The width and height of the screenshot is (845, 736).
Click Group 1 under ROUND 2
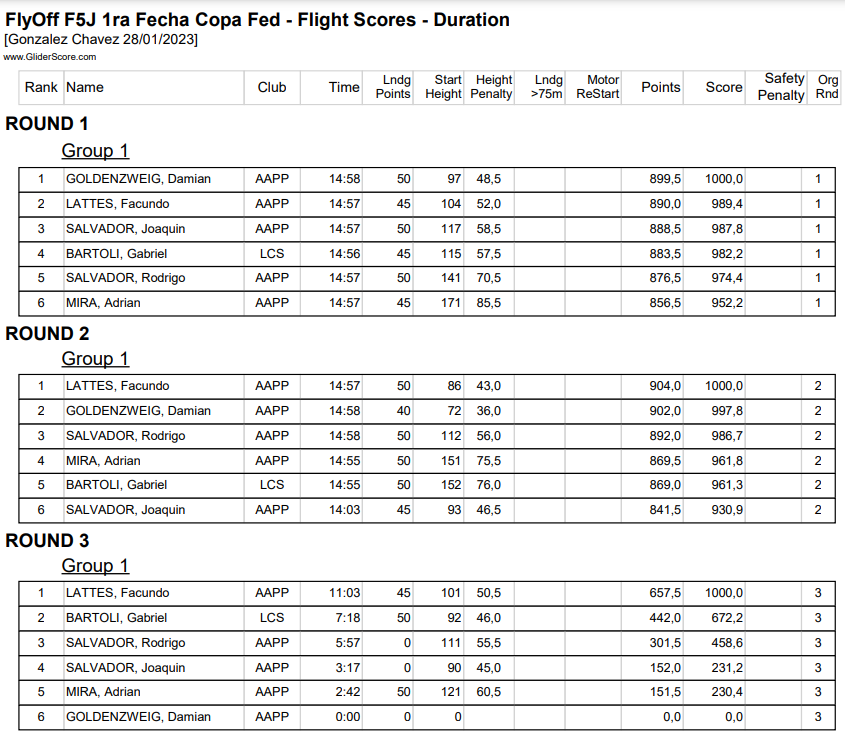(95, 359)
